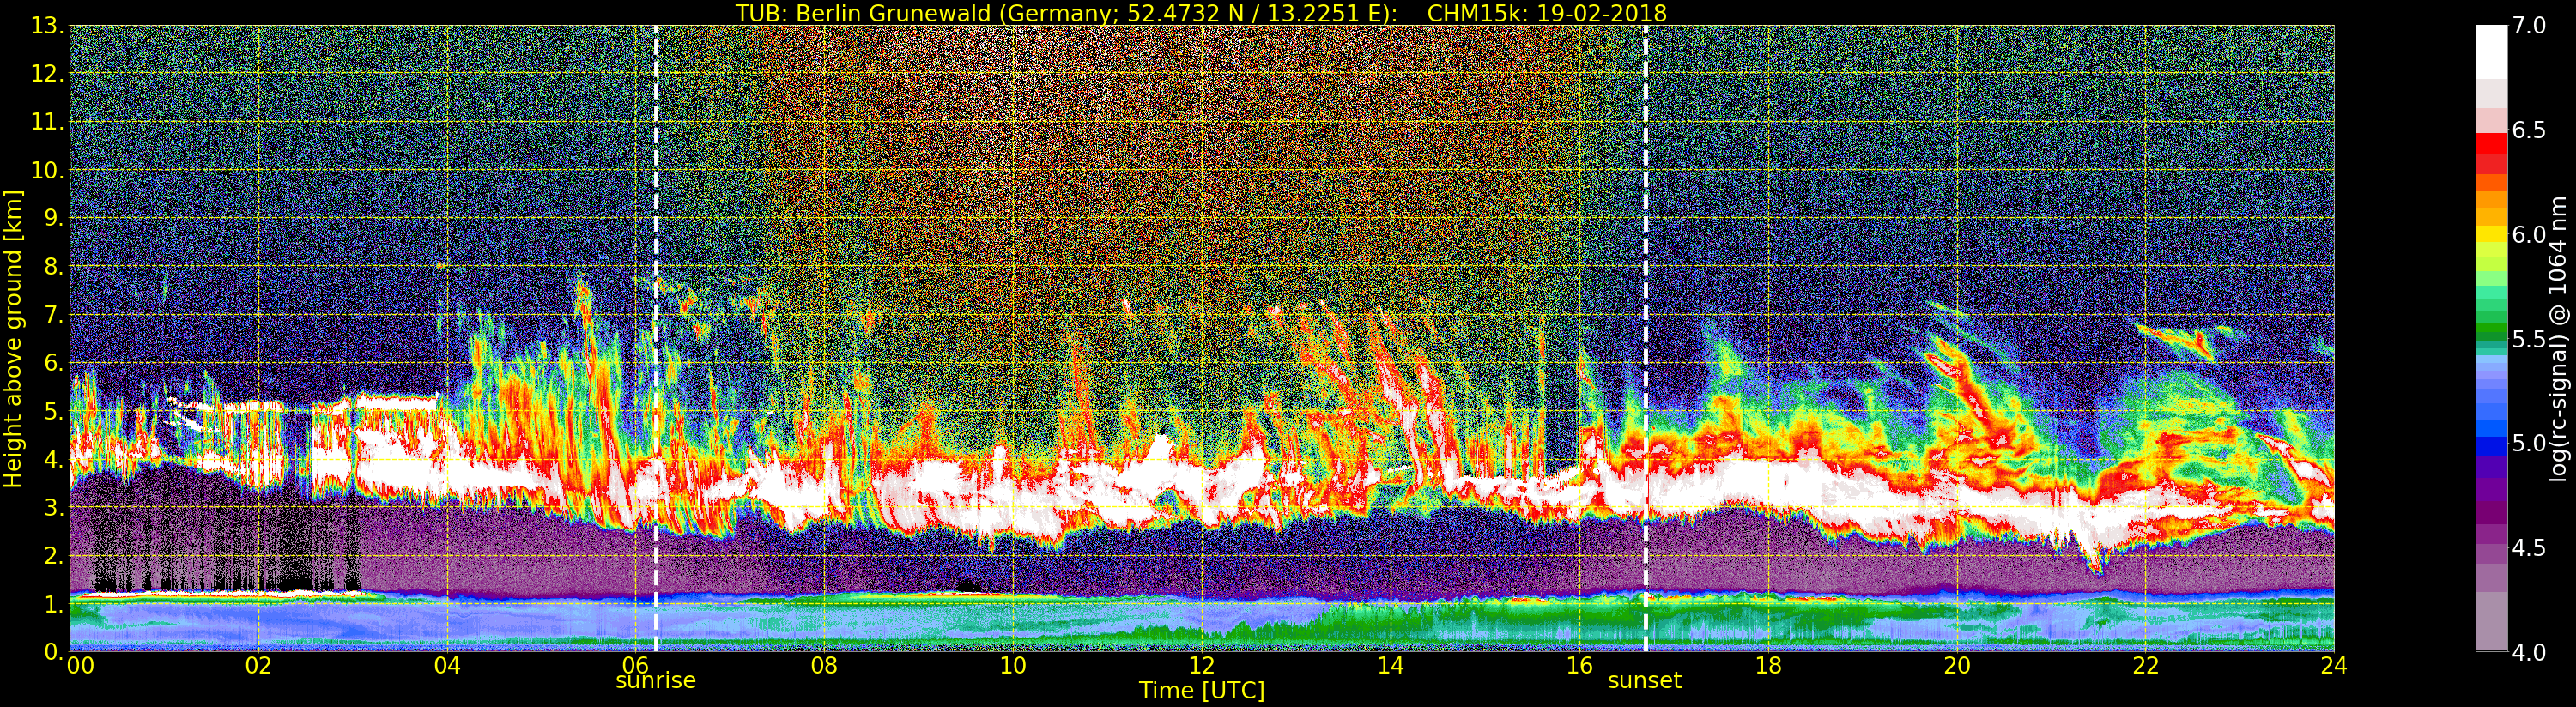Click the white top section of the colorbar

pyautogui.click(x=2491, y=52)
